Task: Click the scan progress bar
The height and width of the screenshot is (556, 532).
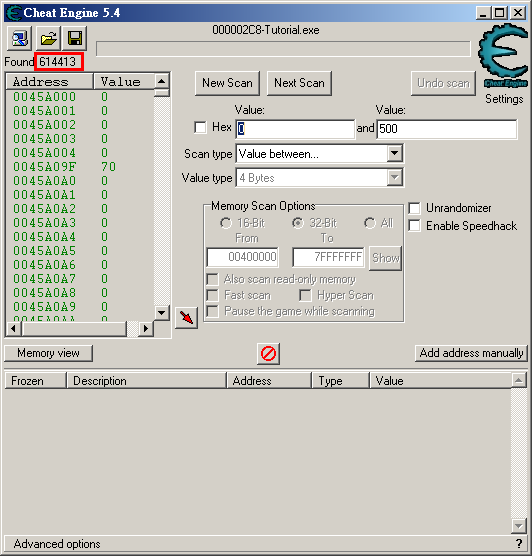Action: pos(283,49)
